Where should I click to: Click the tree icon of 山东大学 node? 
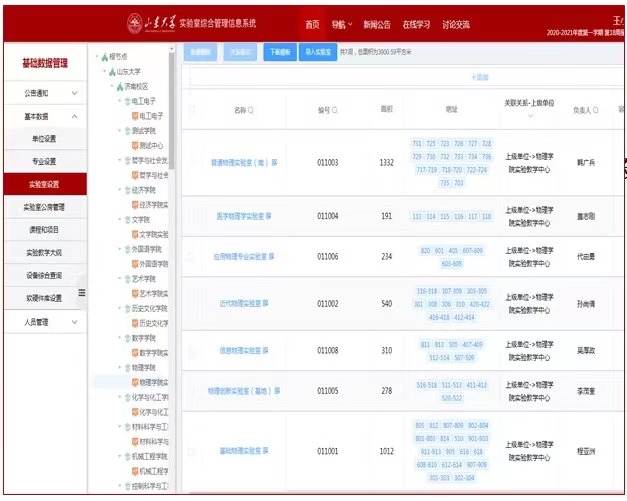tap(112, 73)
